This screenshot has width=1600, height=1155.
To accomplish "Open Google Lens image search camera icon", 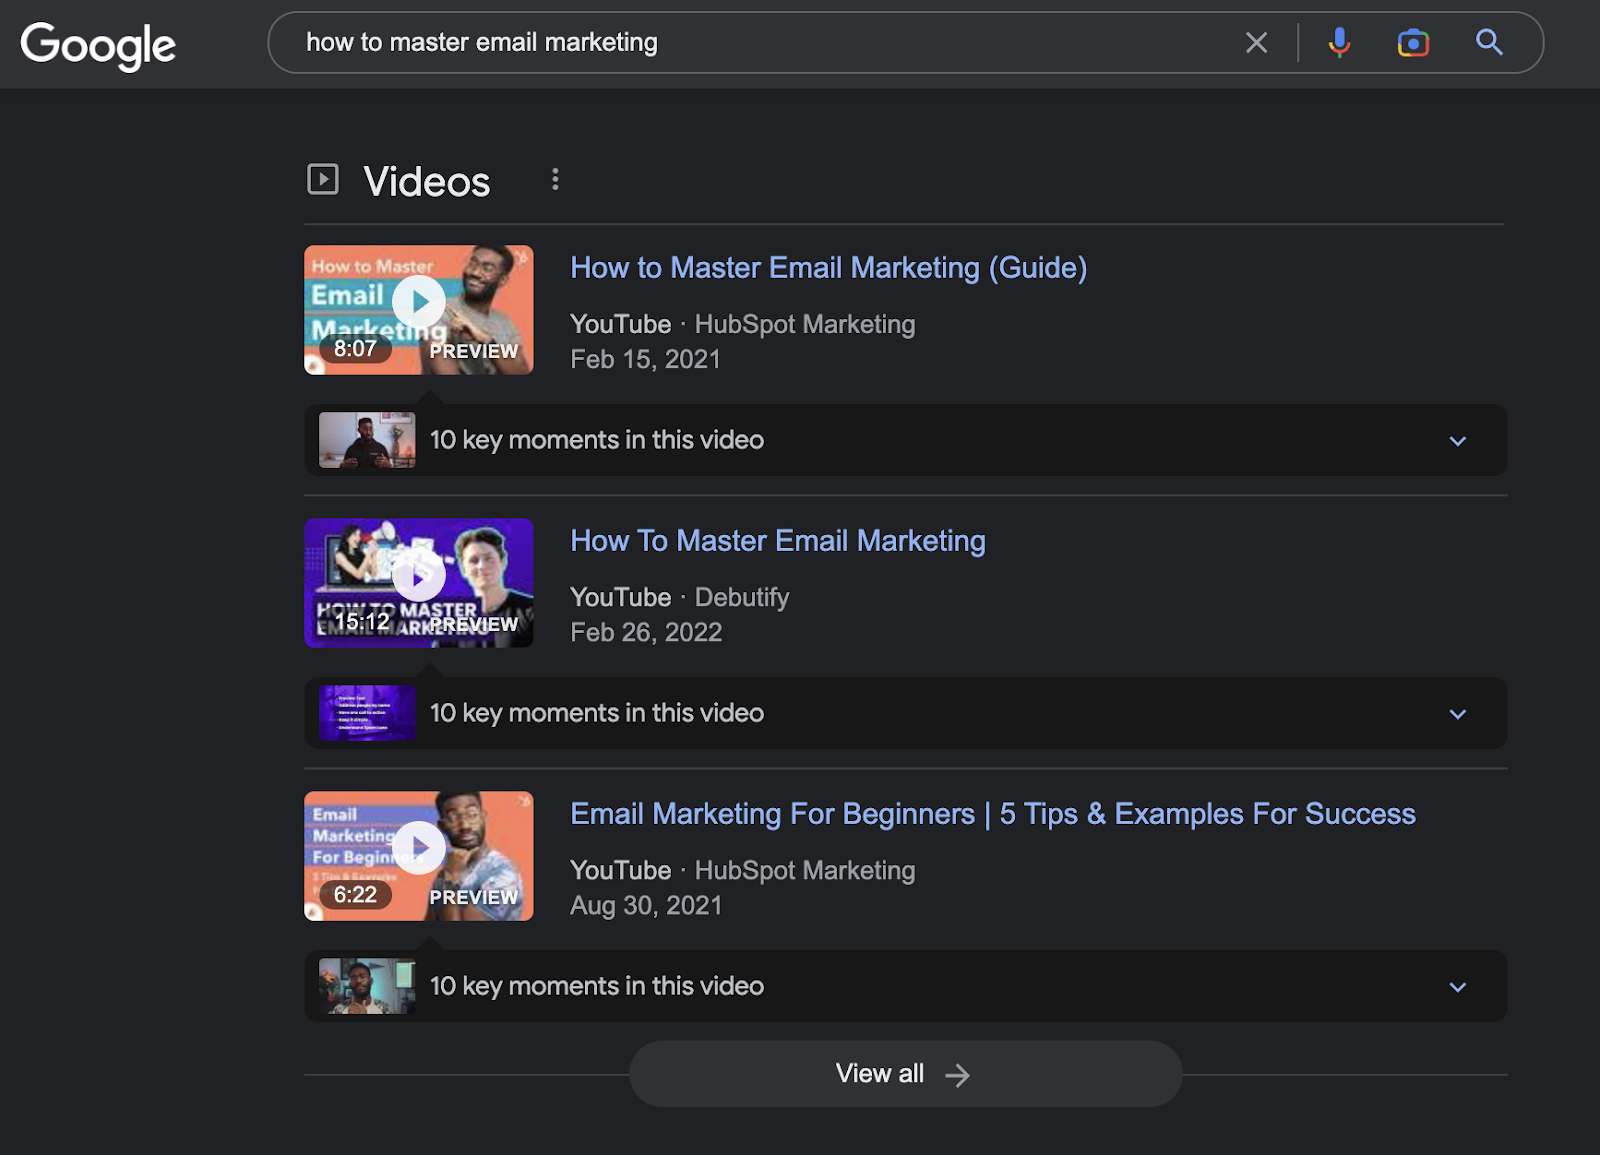I will pos(1413,42).
